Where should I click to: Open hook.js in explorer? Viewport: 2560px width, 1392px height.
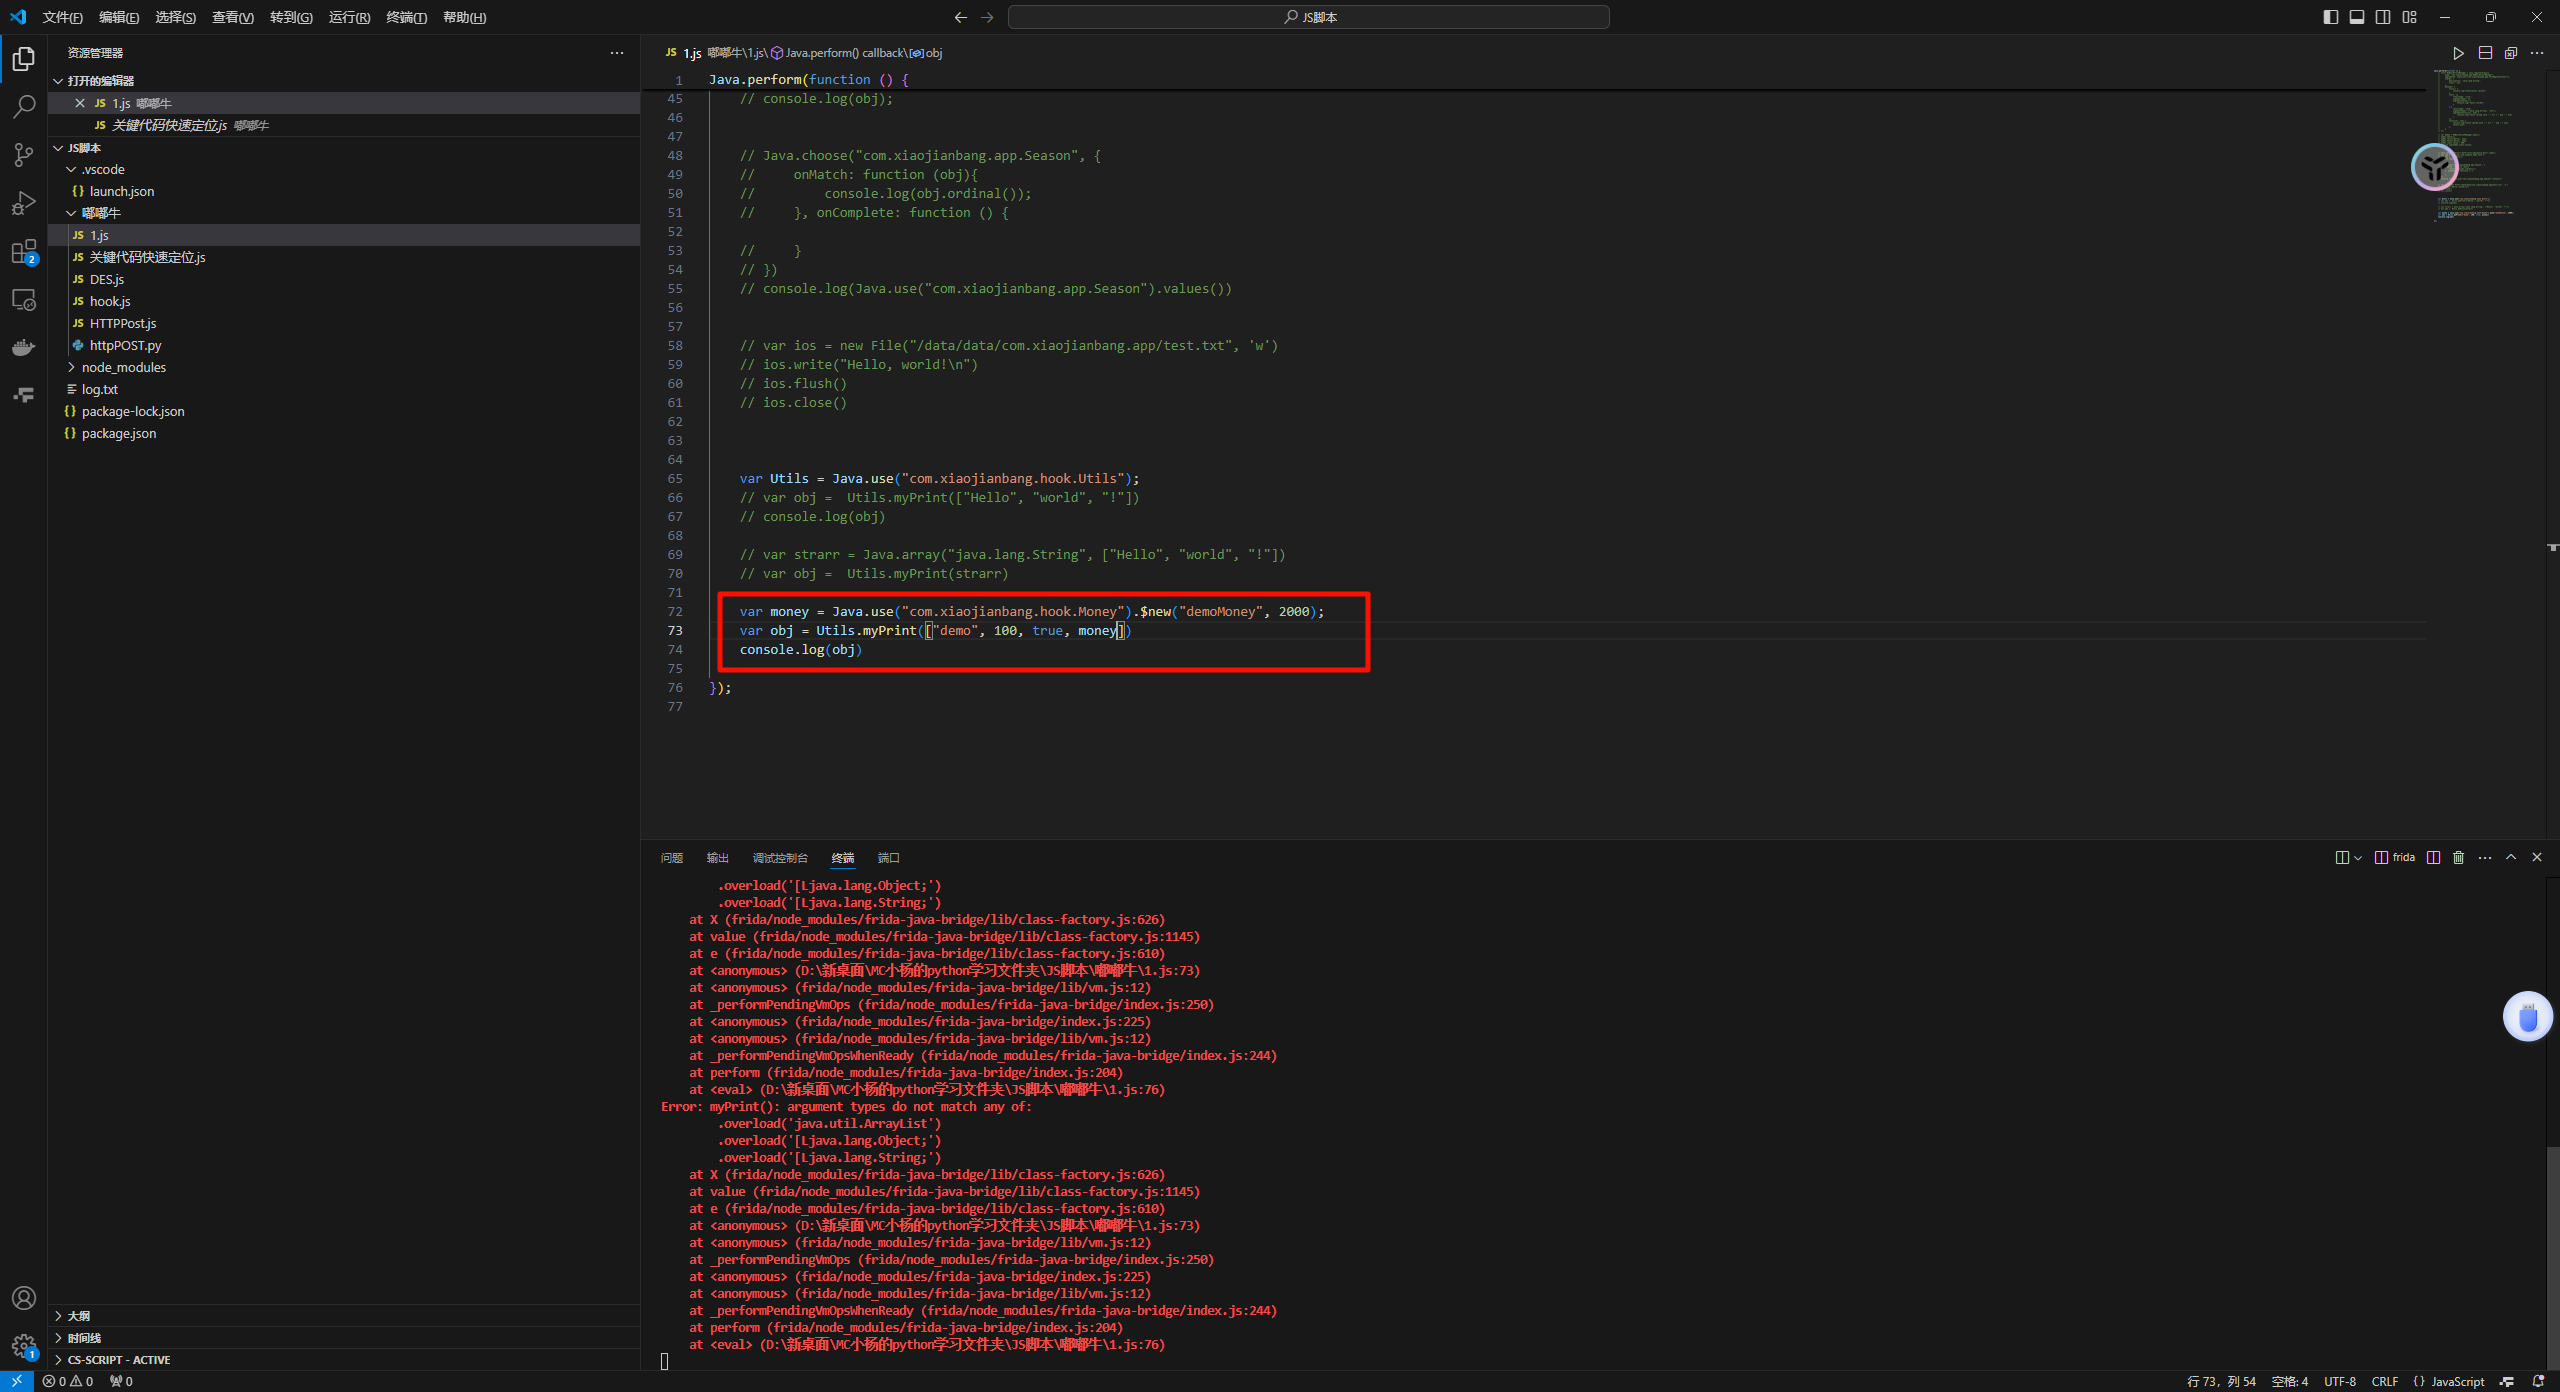pyautogui.click(x=110, y=301)
